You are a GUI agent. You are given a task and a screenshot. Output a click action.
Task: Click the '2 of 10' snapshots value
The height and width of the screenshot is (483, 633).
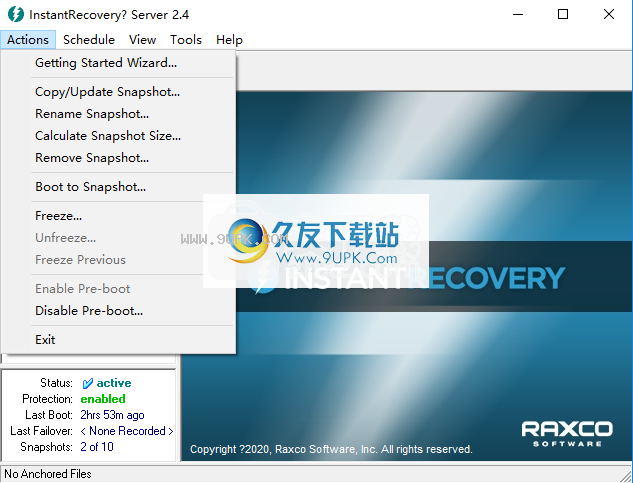point(97,447)
